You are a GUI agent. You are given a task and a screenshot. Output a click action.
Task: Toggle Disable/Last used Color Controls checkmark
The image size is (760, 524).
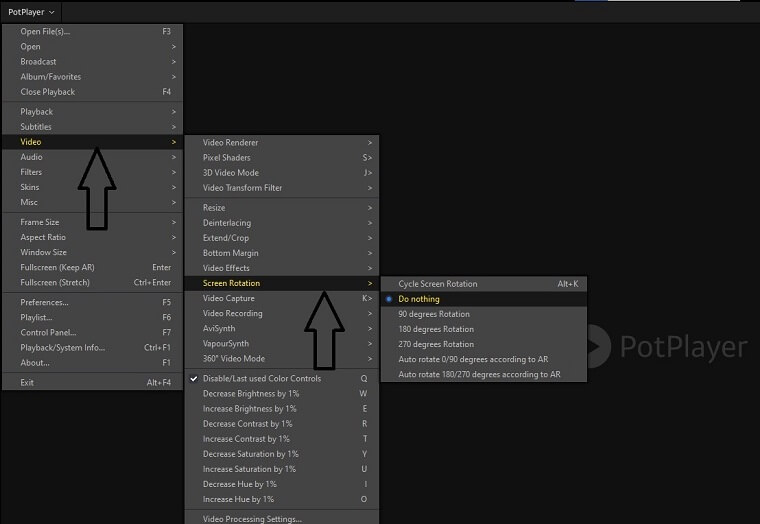click(282, 378)
